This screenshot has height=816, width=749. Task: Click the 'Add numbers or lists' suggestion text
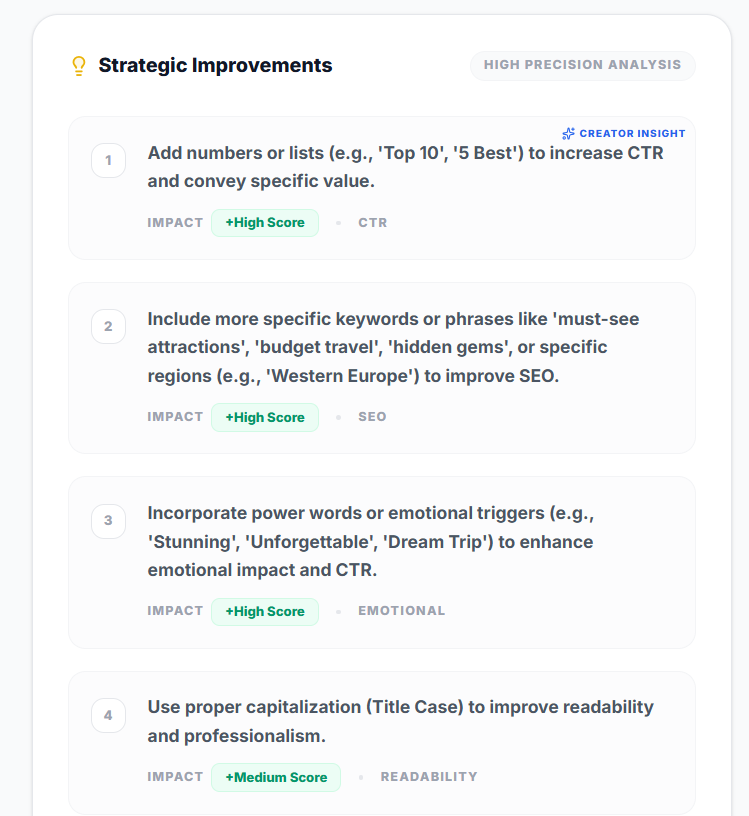pyautogui.click(x=405, y=167)
